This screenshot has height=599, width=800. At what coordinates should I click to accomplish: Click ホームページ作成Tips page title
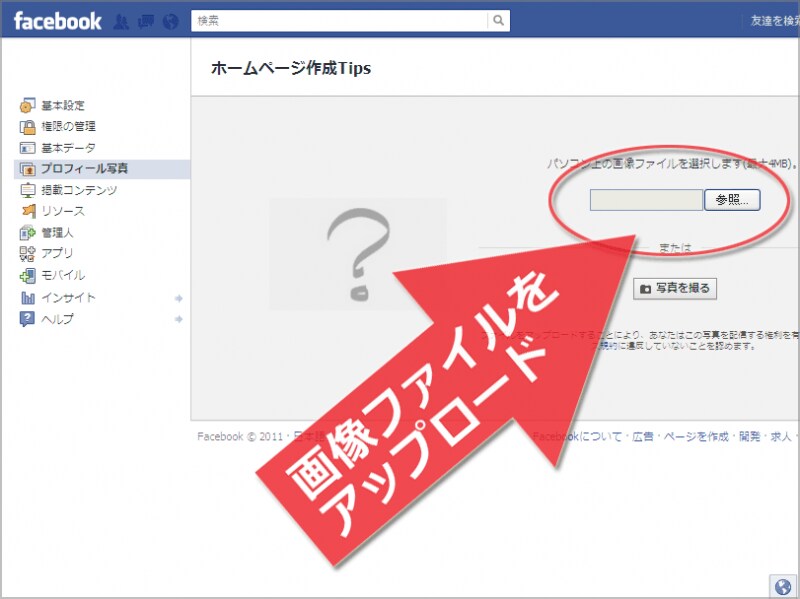click(291, 68)
